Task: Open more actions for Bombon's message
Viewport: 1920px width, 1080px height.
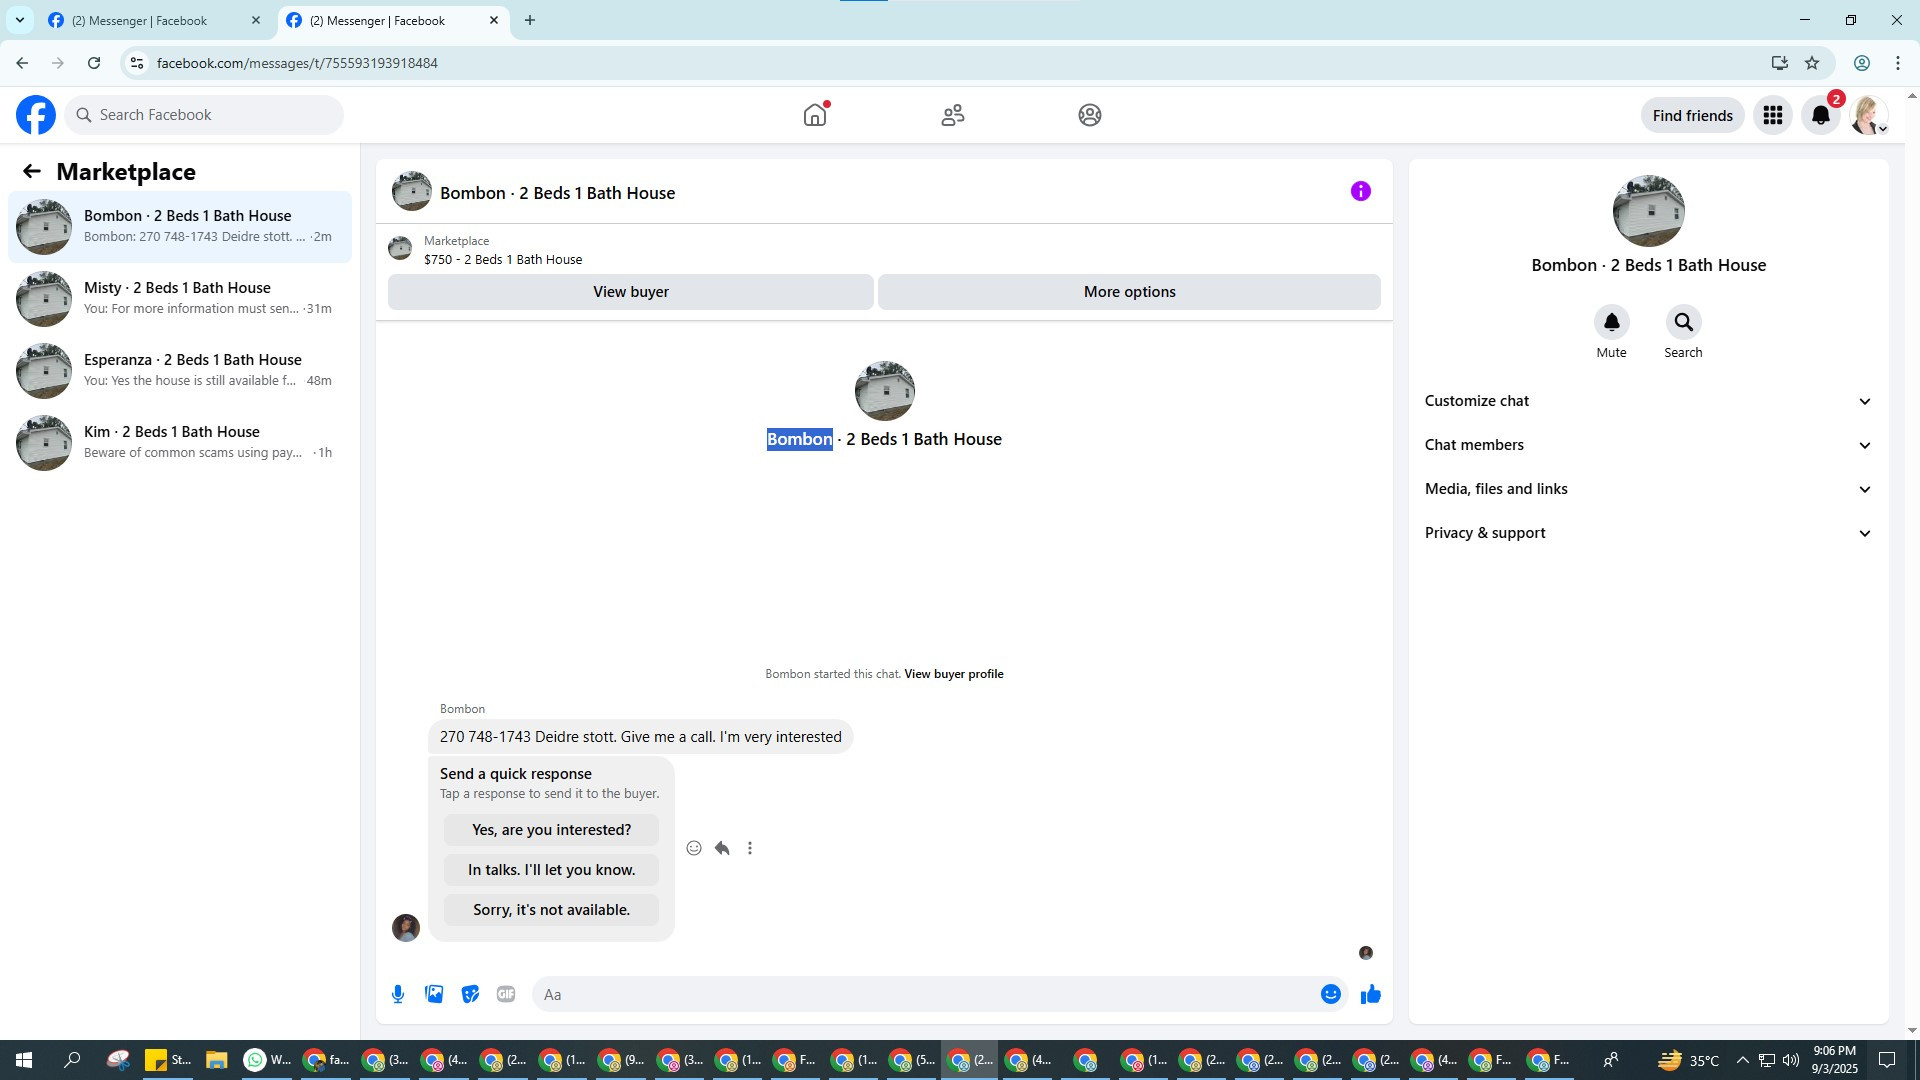Action: (x=750, y=848)
